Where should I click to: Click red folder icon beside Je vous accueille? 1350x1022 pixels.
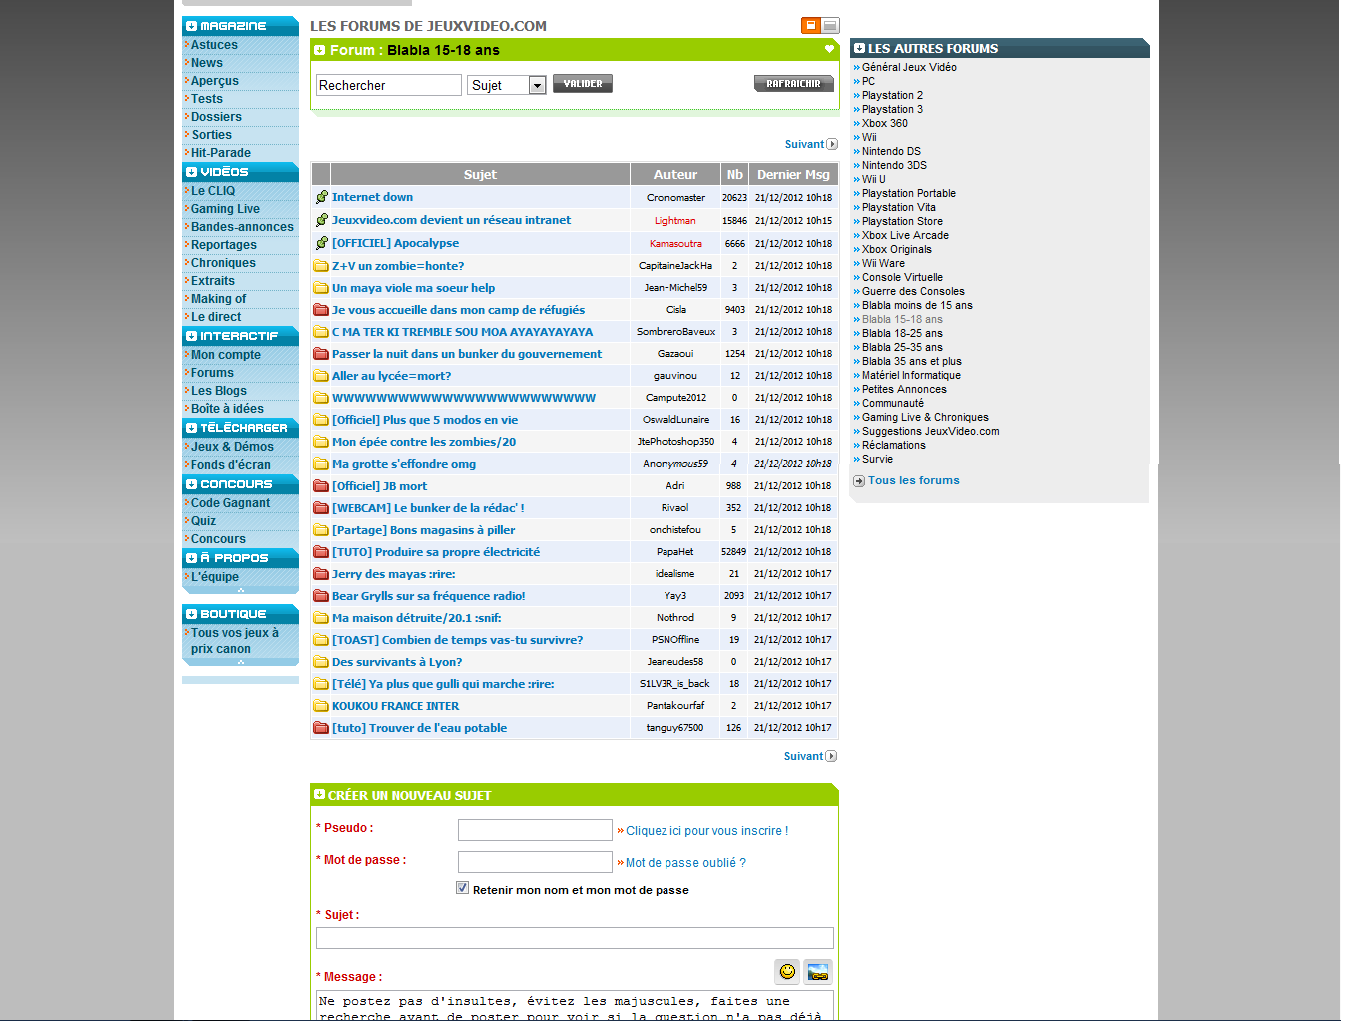[x=321, y=310]
